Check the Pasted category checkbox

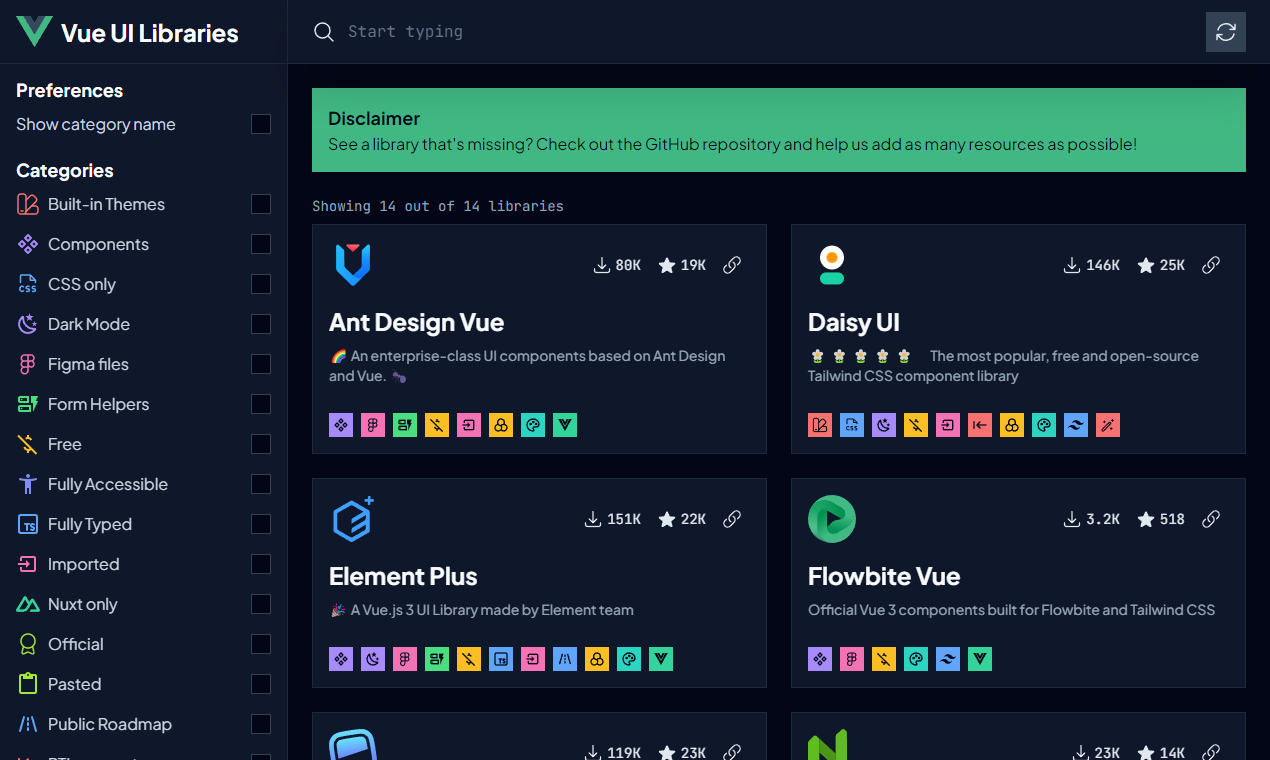[261, 684]
